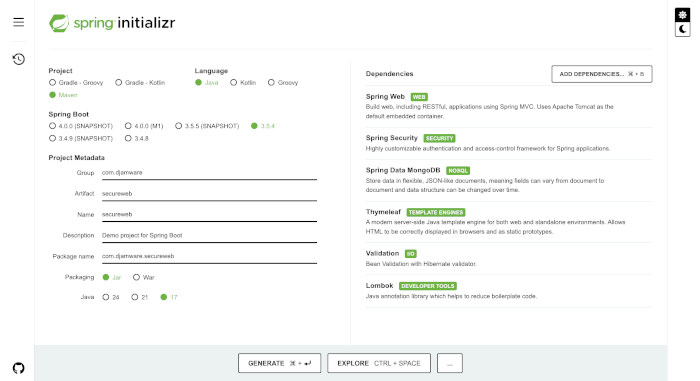
Task: Set Java version to 17
Action: pyautogui.click(x=169, y=297)
